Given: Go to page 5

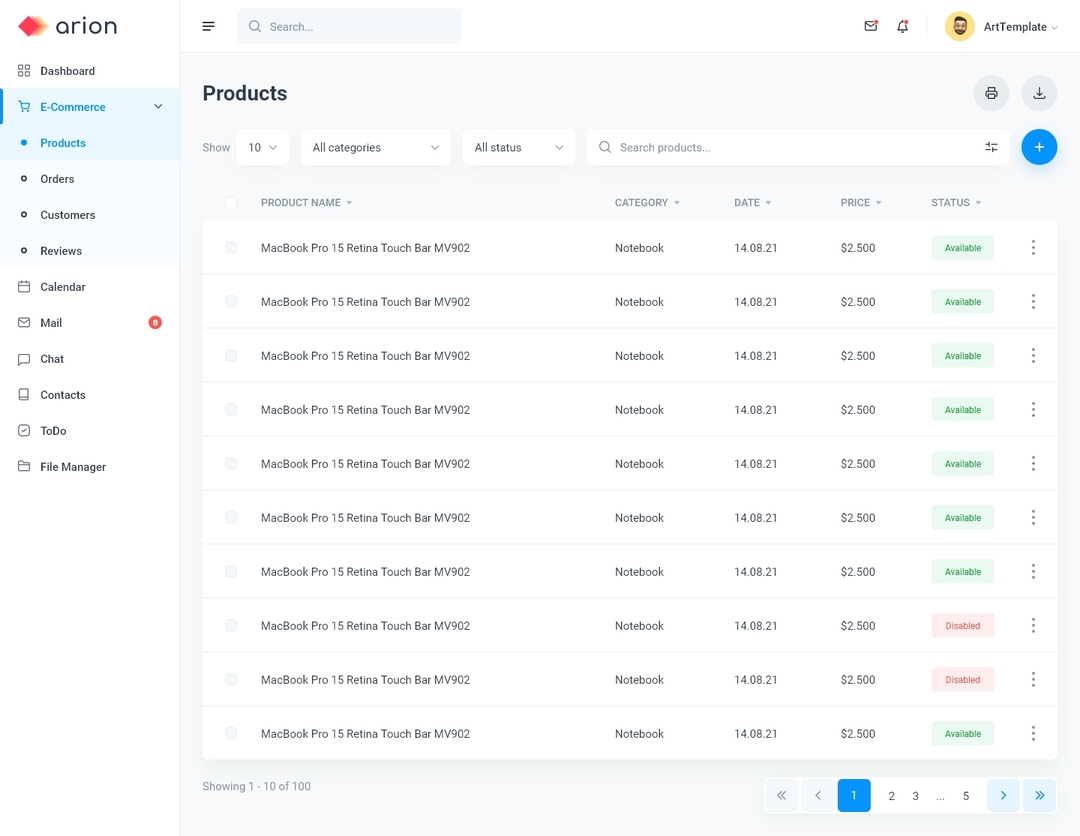Looking at the screenshot, I should coord(966,796).
